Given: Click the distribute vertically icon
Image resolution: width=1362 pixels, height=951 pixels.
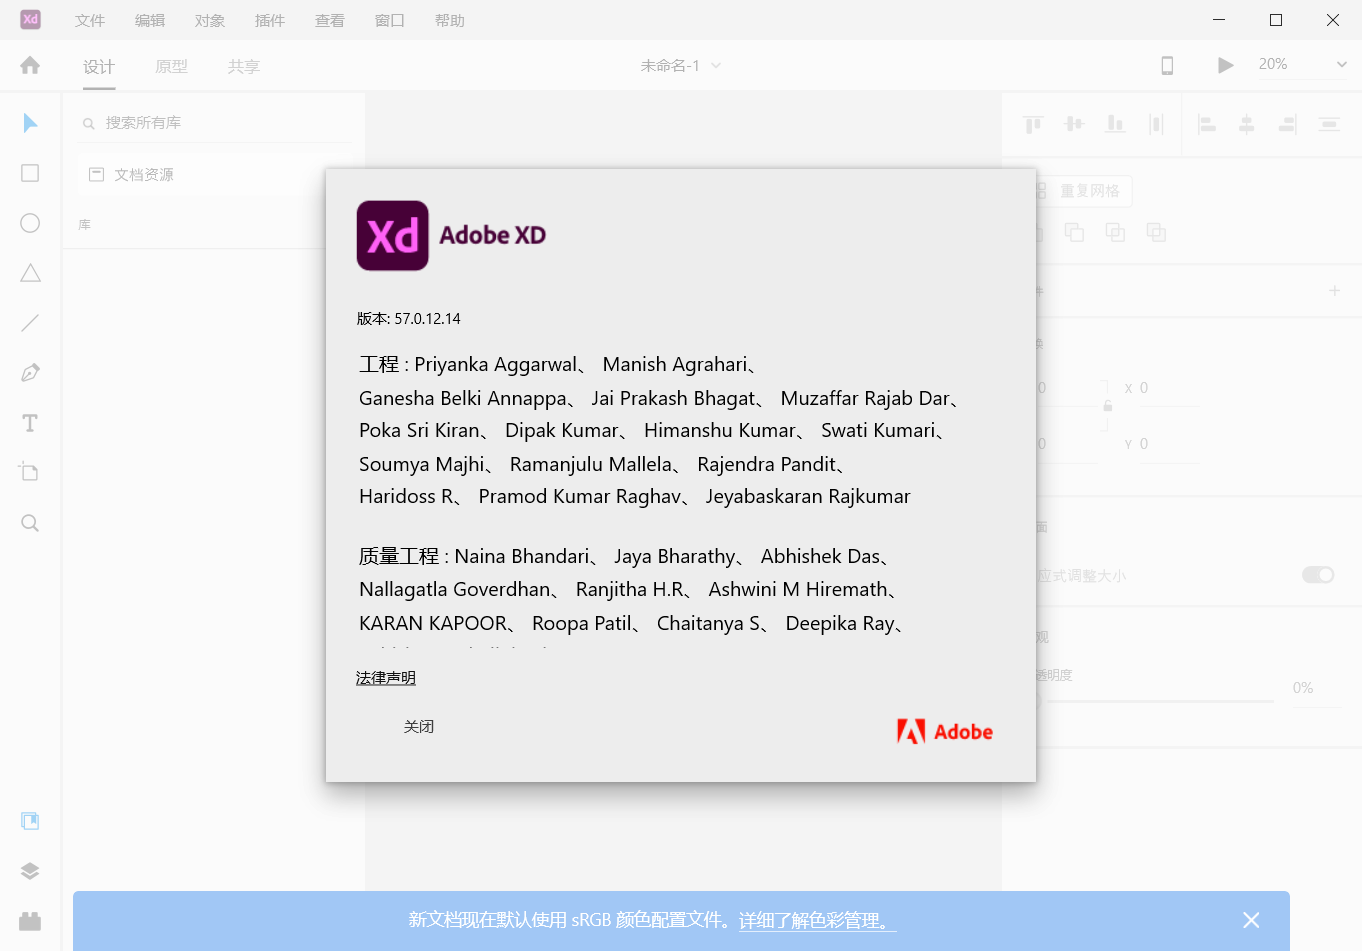Looking at the screenshot, I should point(1329,124).
